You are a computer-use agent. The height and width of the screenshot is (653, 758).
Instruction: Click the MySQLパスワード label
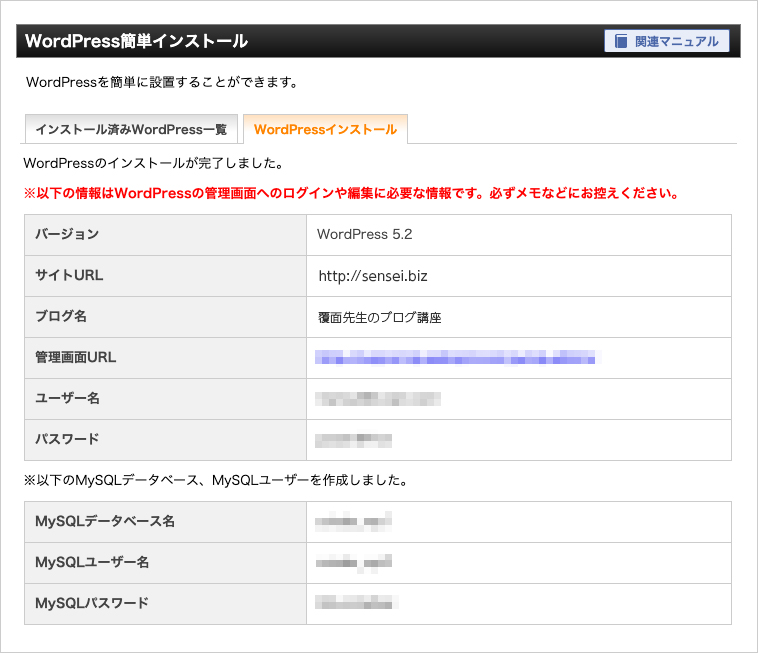click(92, 603)
